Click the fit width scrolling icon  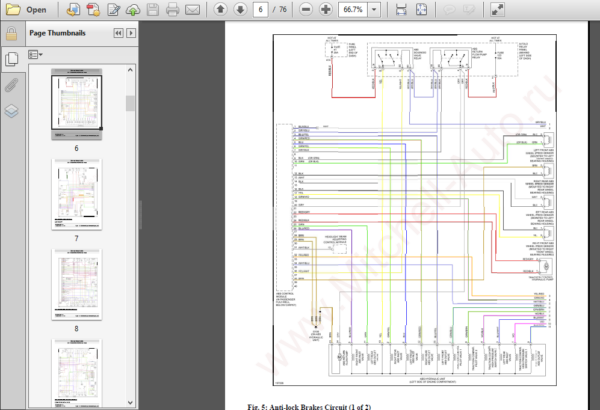tap(401, 9)
